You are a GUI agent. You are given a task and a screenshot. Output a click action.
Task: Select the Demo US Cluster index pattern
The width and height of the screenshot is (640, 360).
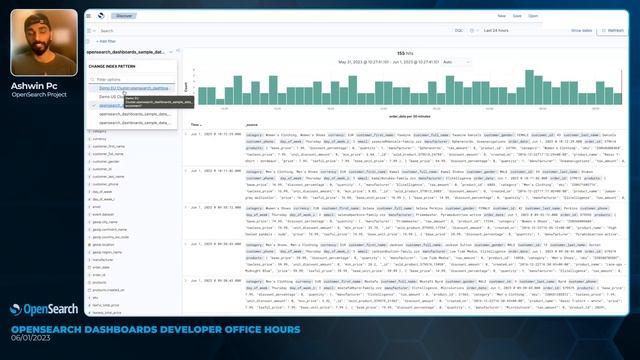point(111,97)
